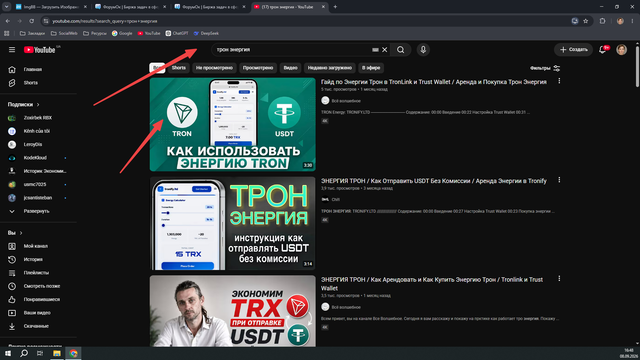Open the Windows Start menu
640x360 pixels.
coord(8,353)
